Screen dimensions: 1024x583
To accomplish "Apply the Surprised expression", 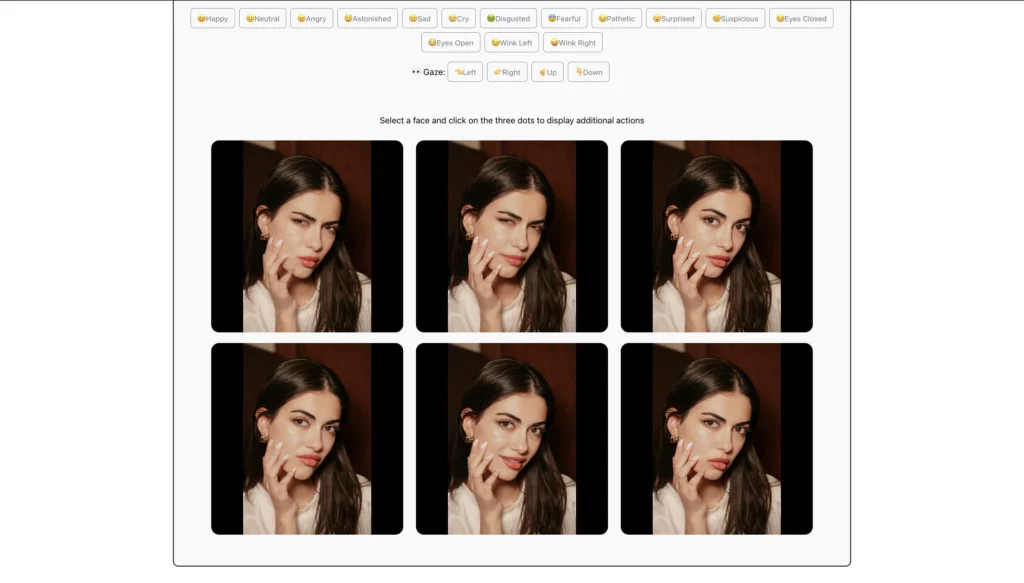I will [x=673, y=18].
